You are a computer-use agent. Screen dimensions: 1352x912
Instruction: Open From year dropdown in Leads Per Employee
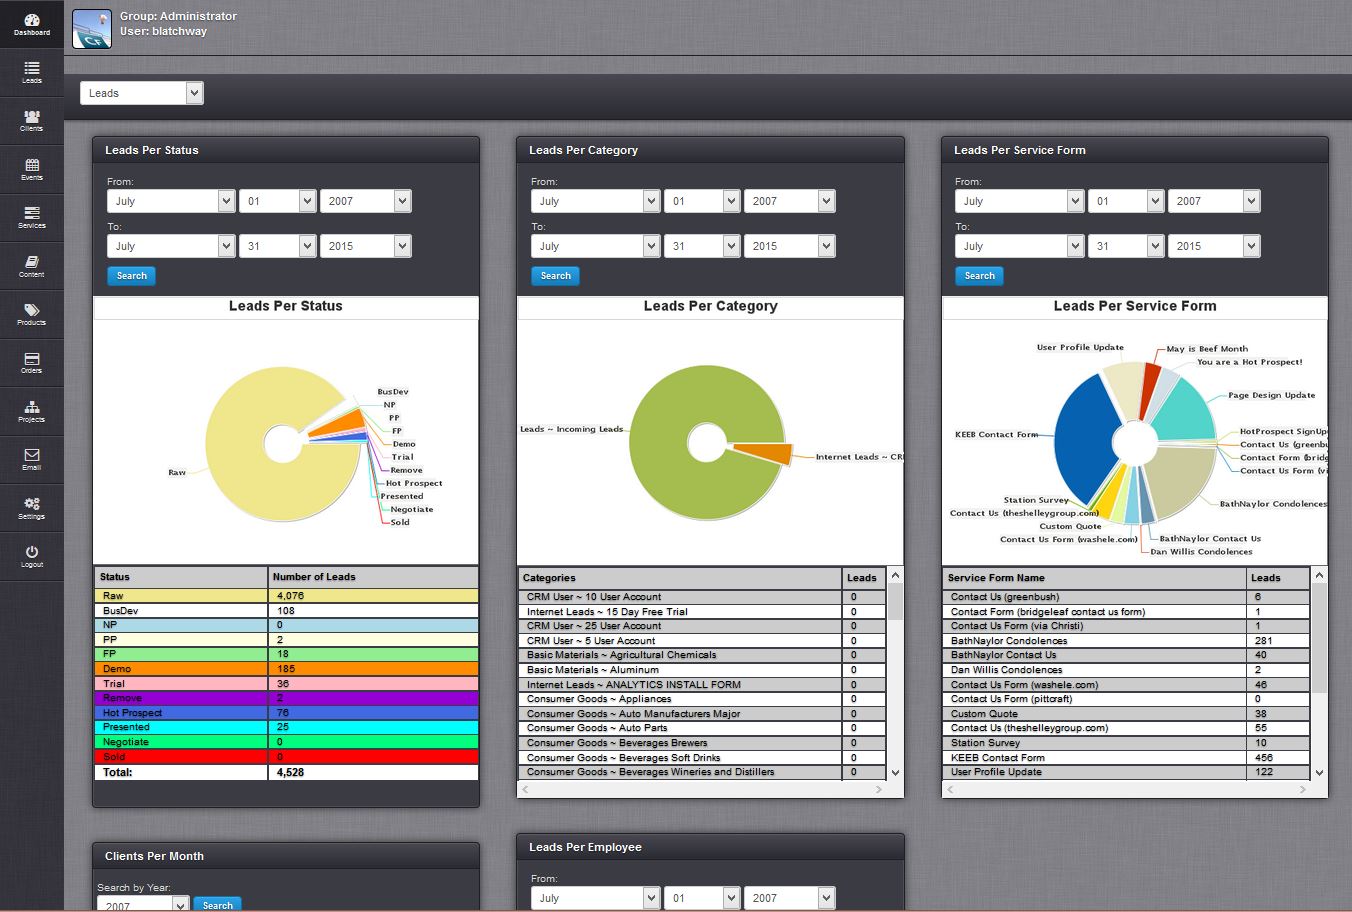pyautogui.click(x=790, y=898)
